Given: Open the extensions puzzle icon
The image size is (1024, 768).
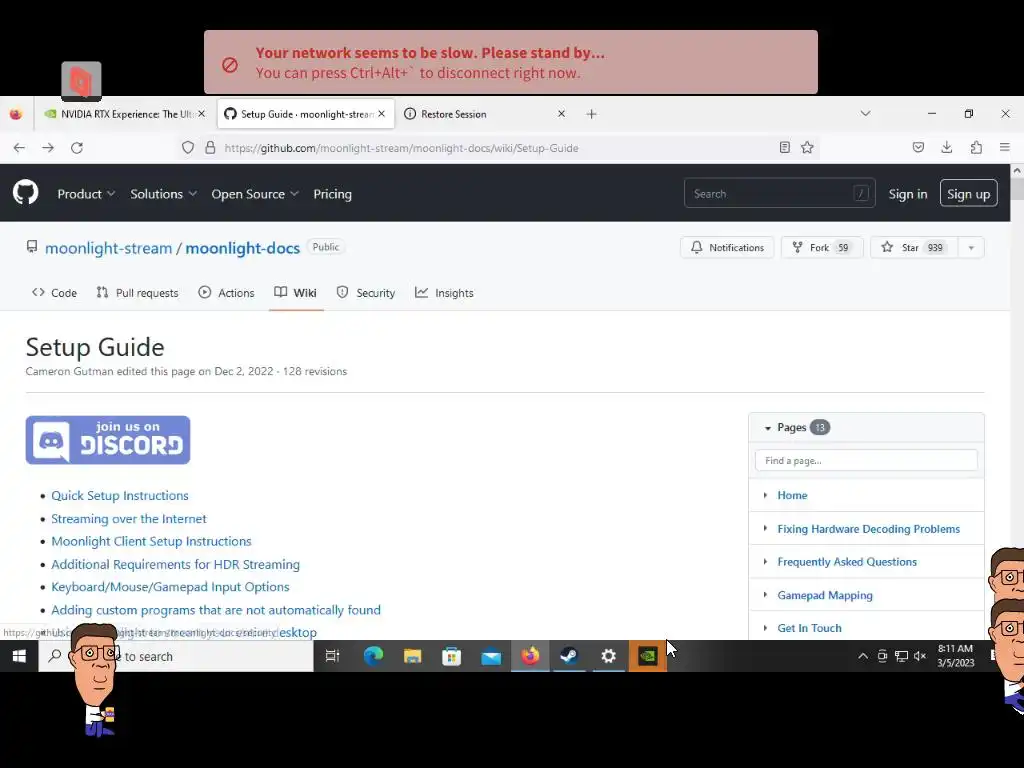Looking at the screenshot, I should pos(976,148).
